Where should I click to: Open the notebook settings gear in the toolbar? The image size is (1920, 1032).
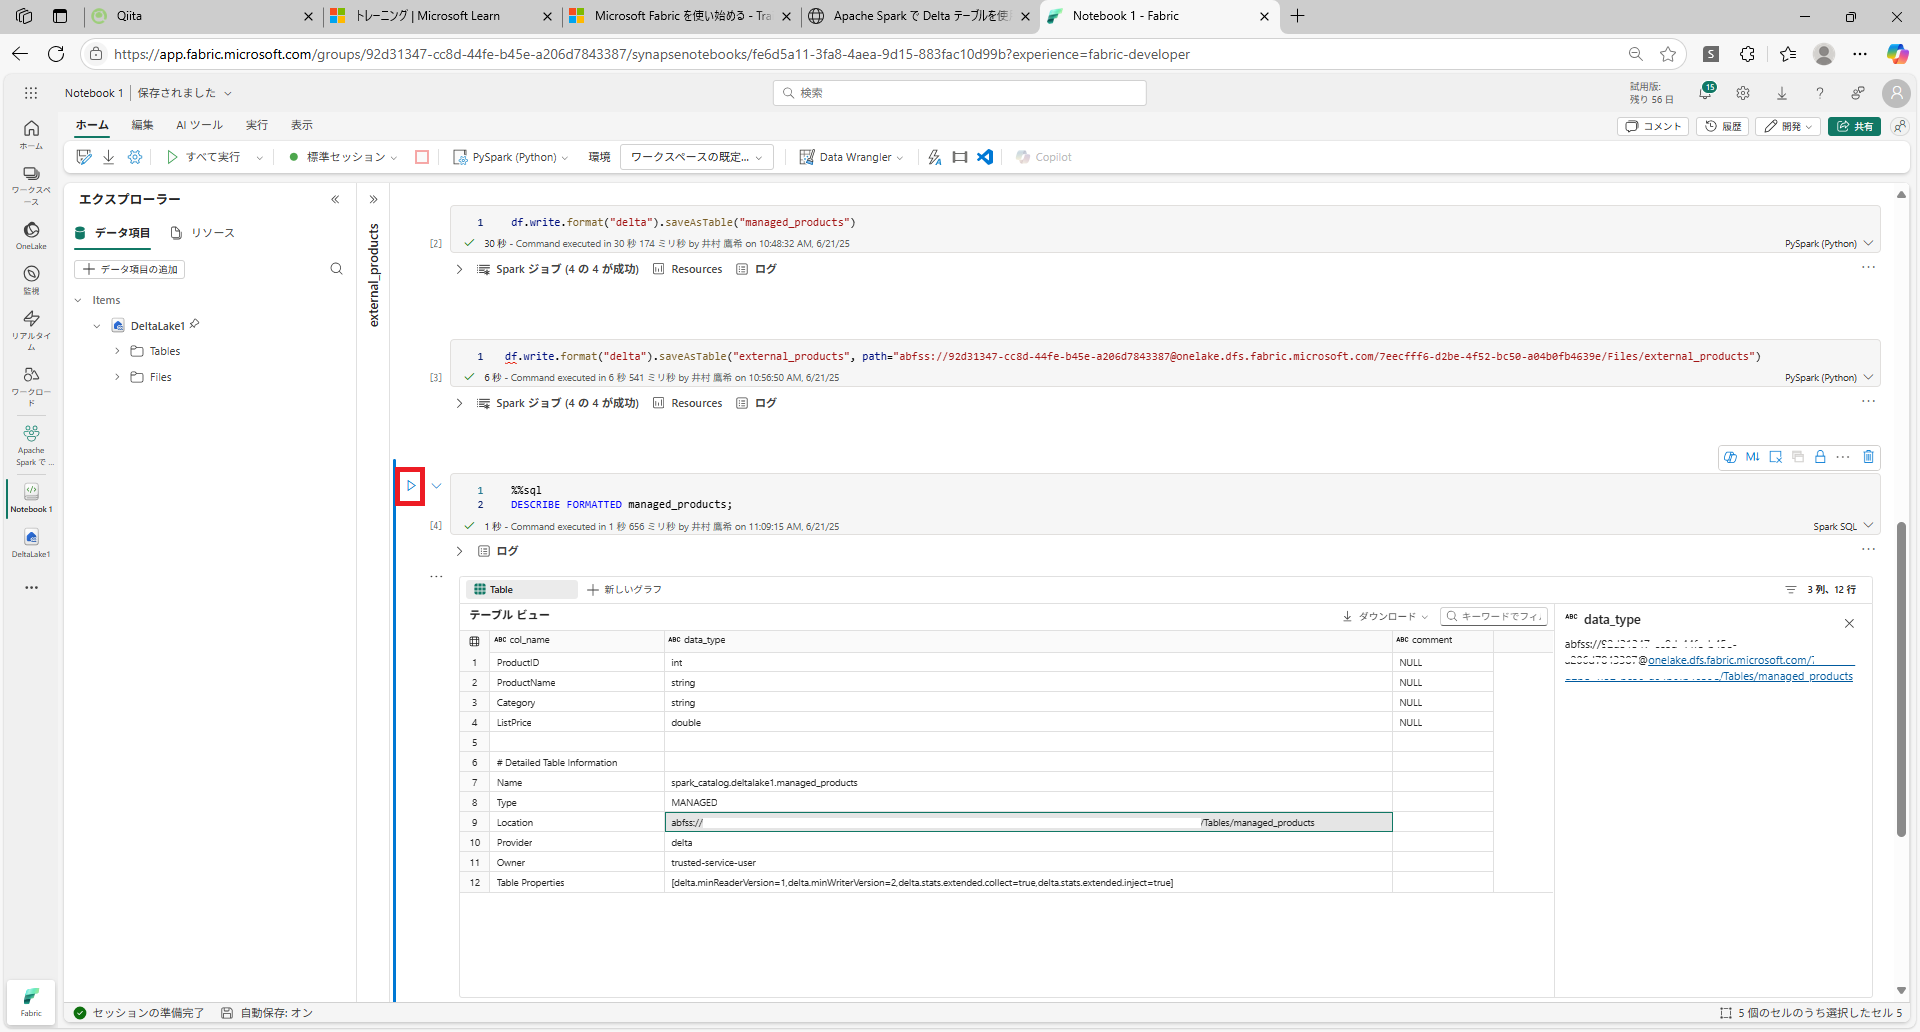[x=135, y=157]
